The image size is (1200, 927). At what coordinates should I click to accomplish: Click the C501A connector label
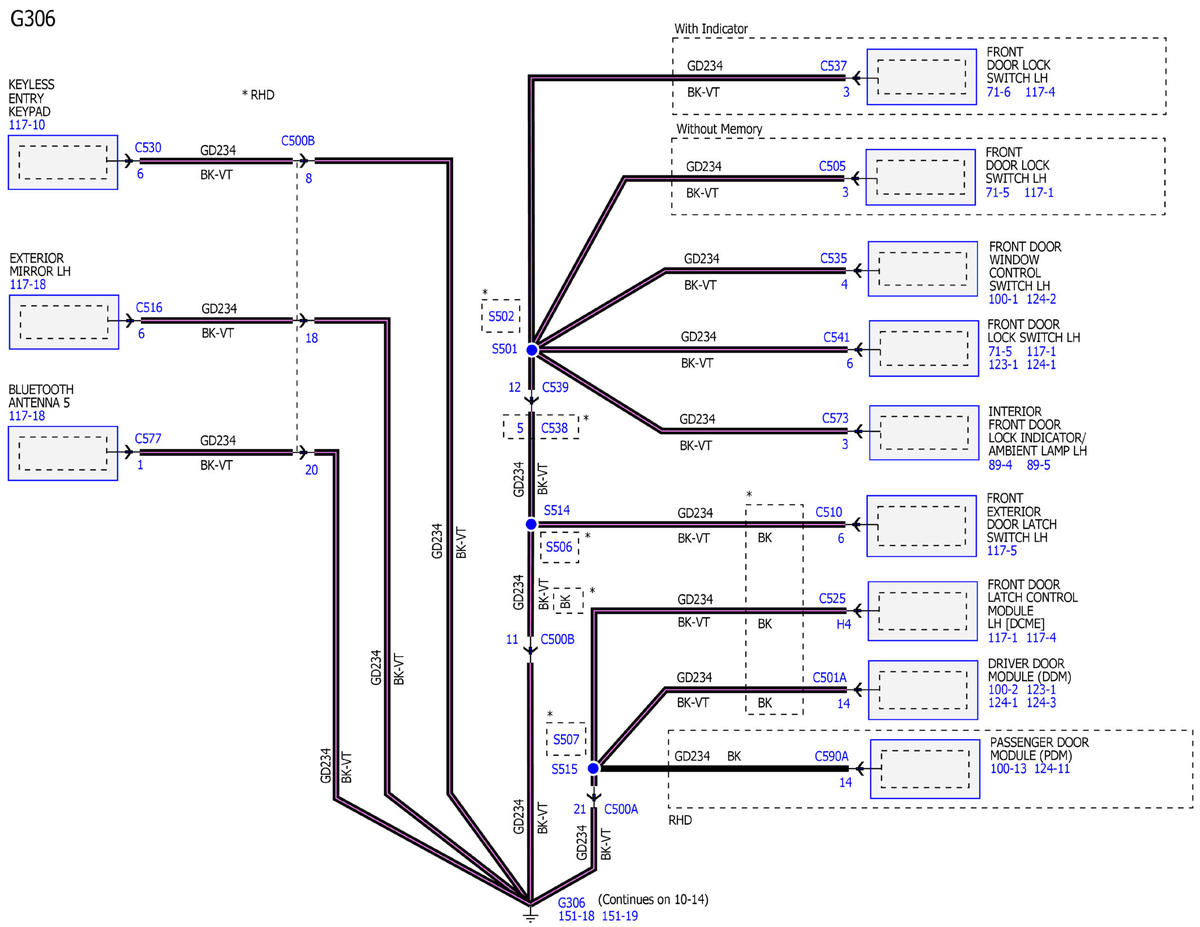tap(830, 677)
